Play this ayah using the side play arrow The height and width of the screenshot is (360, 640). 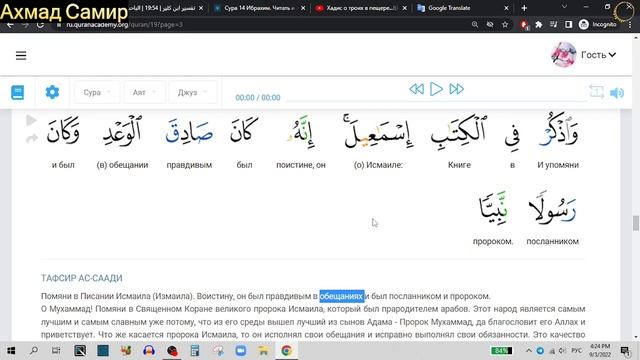coord(31,120)
